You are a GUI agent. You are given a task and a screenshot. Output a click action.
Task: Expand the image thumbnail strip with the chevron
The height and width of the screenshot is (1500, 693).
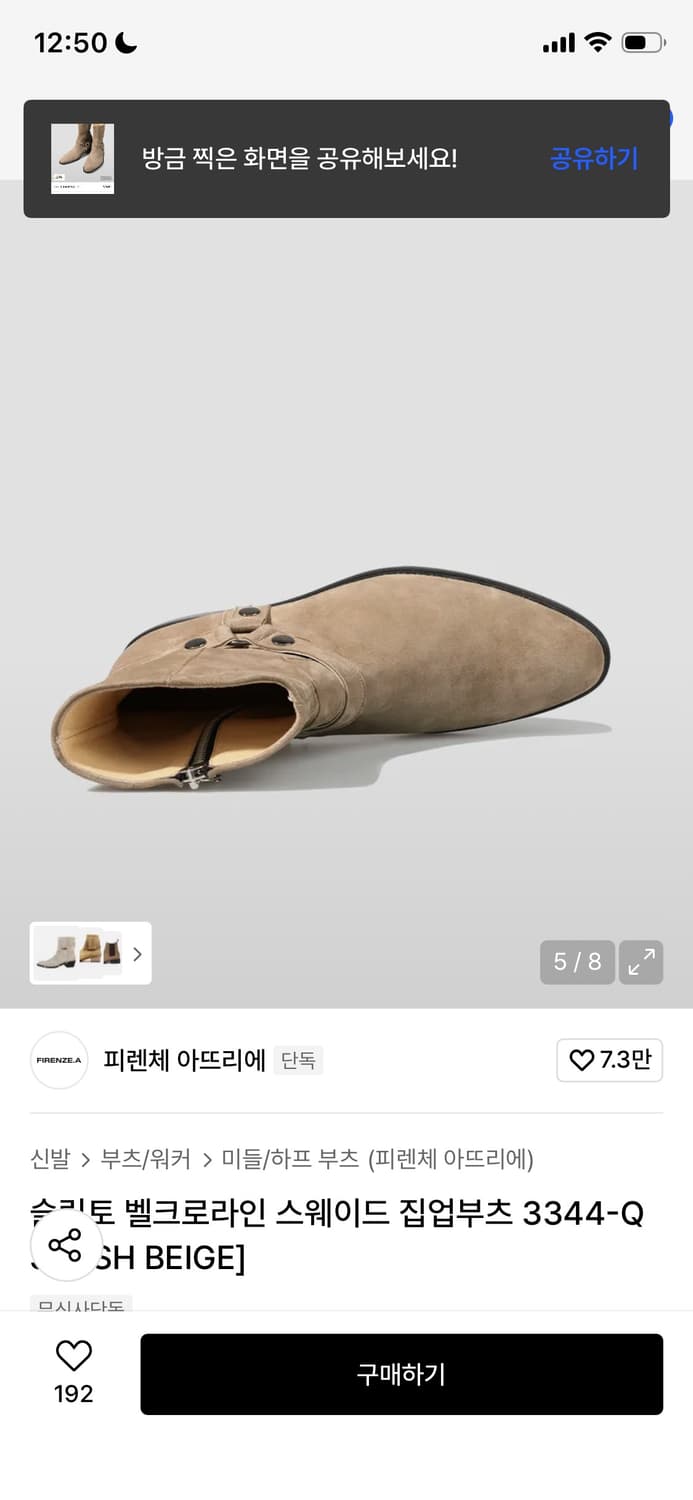tap(137, 953)
